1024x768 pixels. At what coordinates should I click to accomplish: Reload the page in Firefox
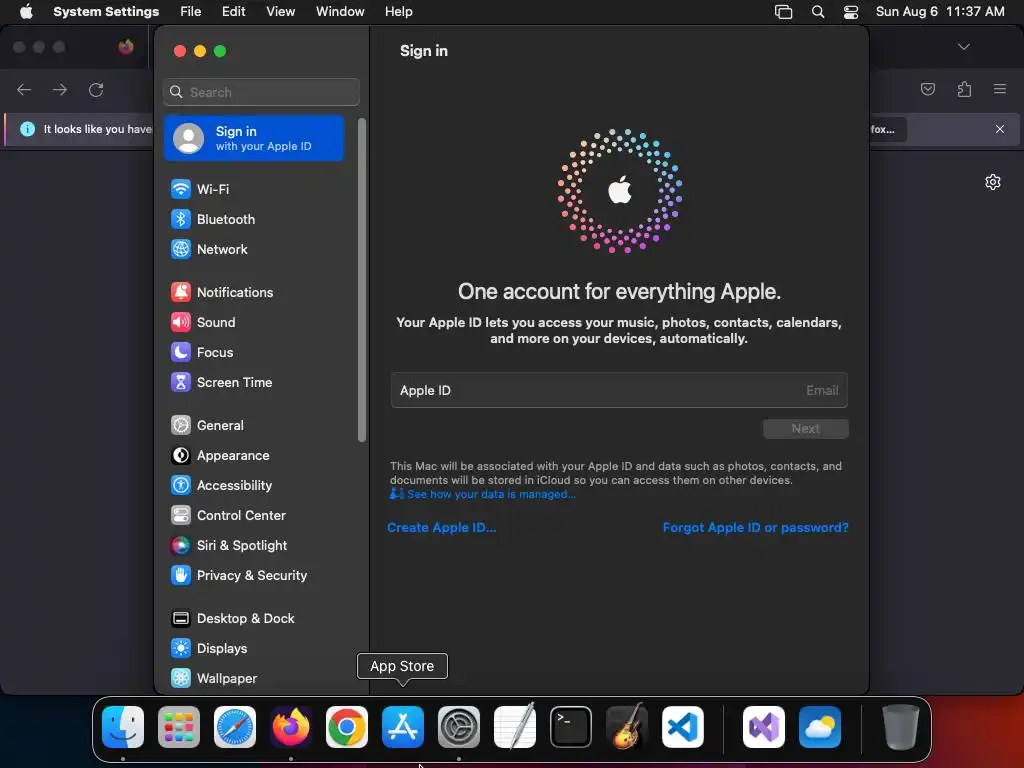[x=96, y=90]
